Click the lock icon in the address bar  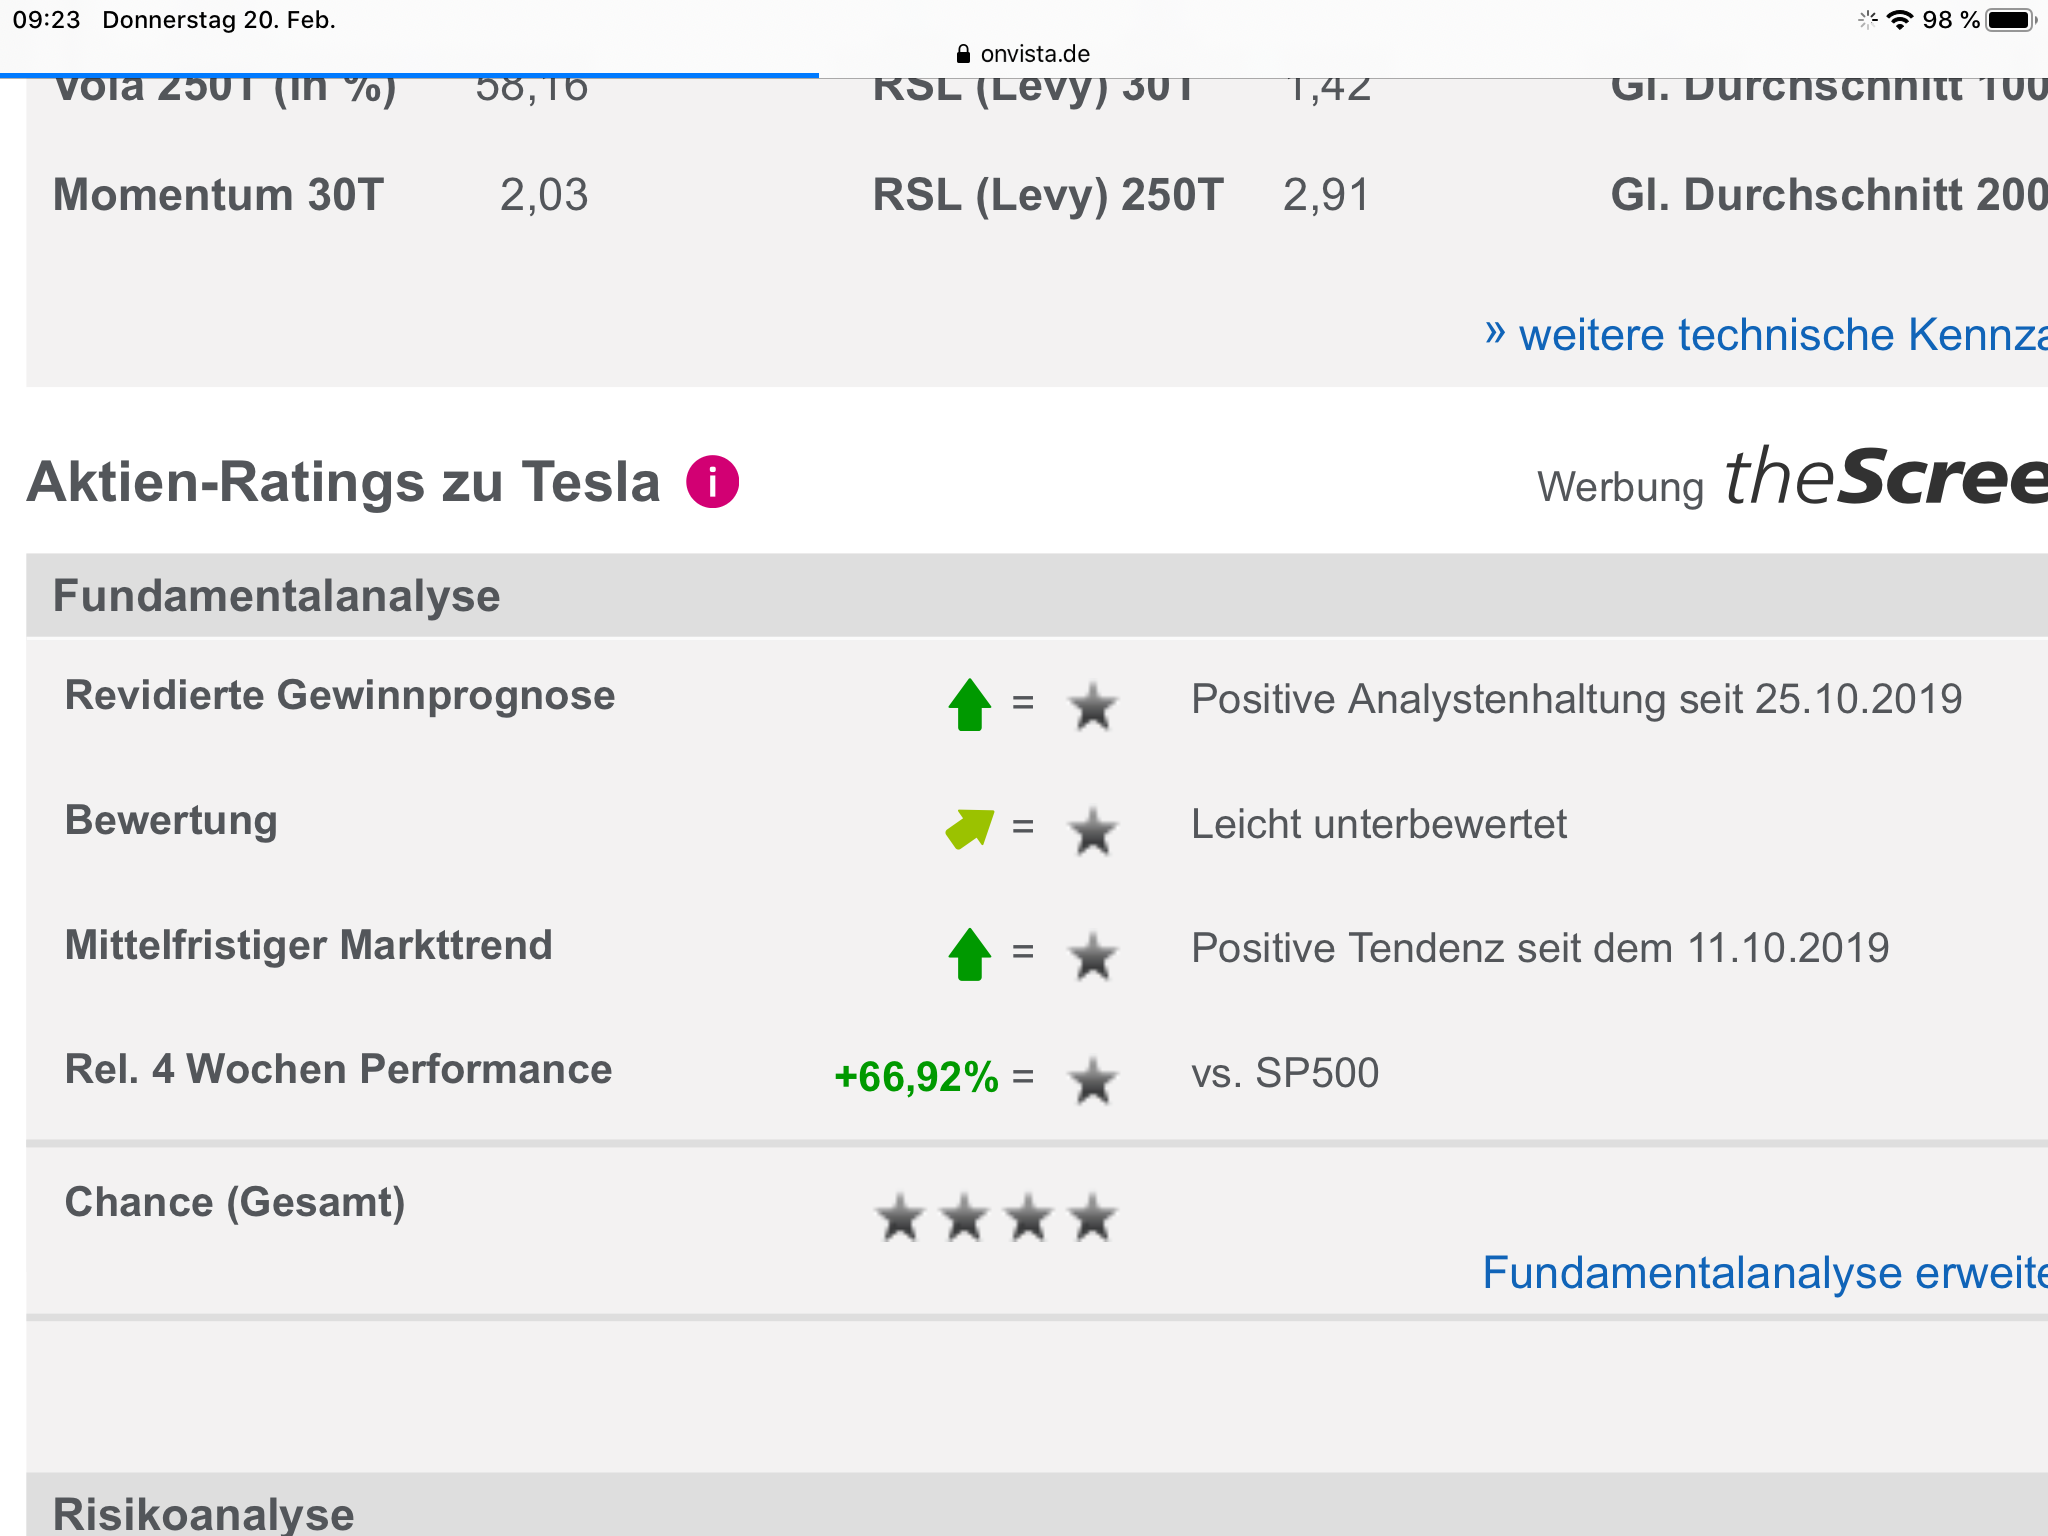963,54
